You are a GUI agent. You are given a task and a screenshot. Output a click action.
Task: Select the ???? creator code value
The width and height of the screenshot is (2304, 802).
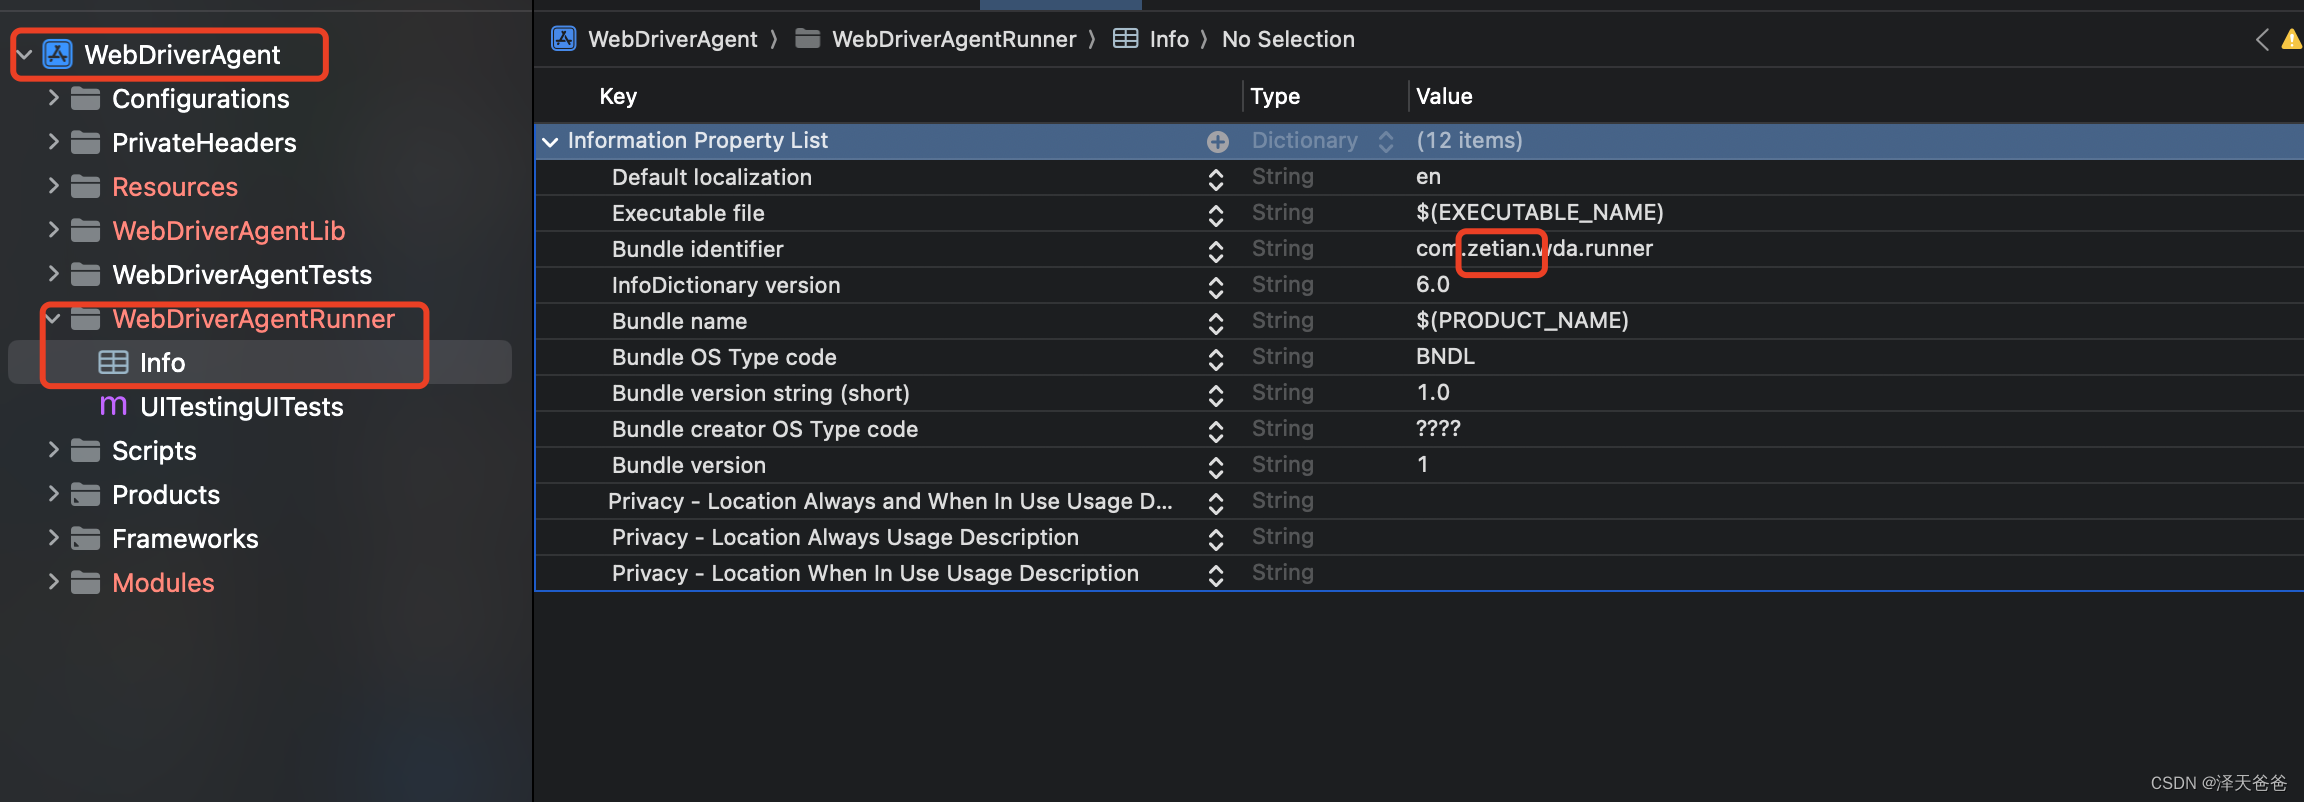[1438, 428]
